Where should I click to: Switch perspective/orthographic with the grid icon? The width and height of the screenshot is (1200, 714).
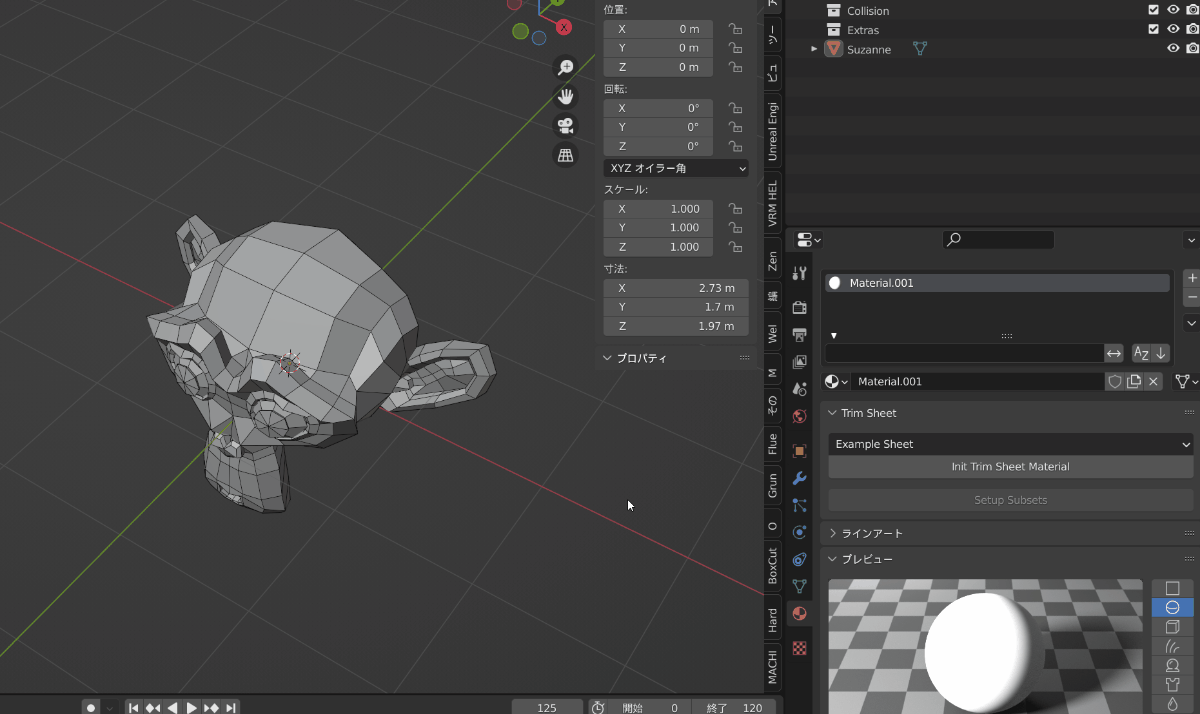click(565, 155)
